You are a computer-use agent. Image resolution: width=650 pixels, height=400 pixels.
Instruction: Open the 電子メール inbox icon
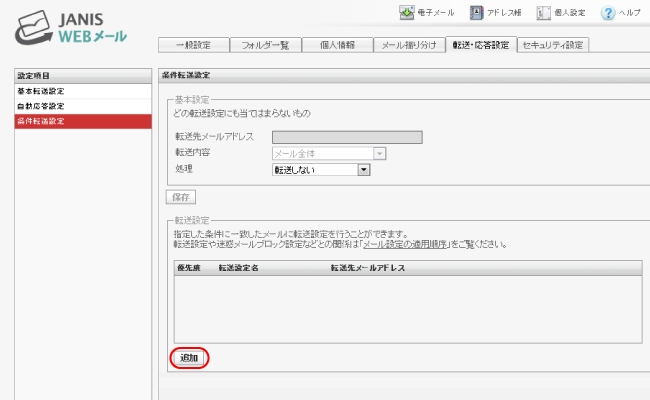407,12
